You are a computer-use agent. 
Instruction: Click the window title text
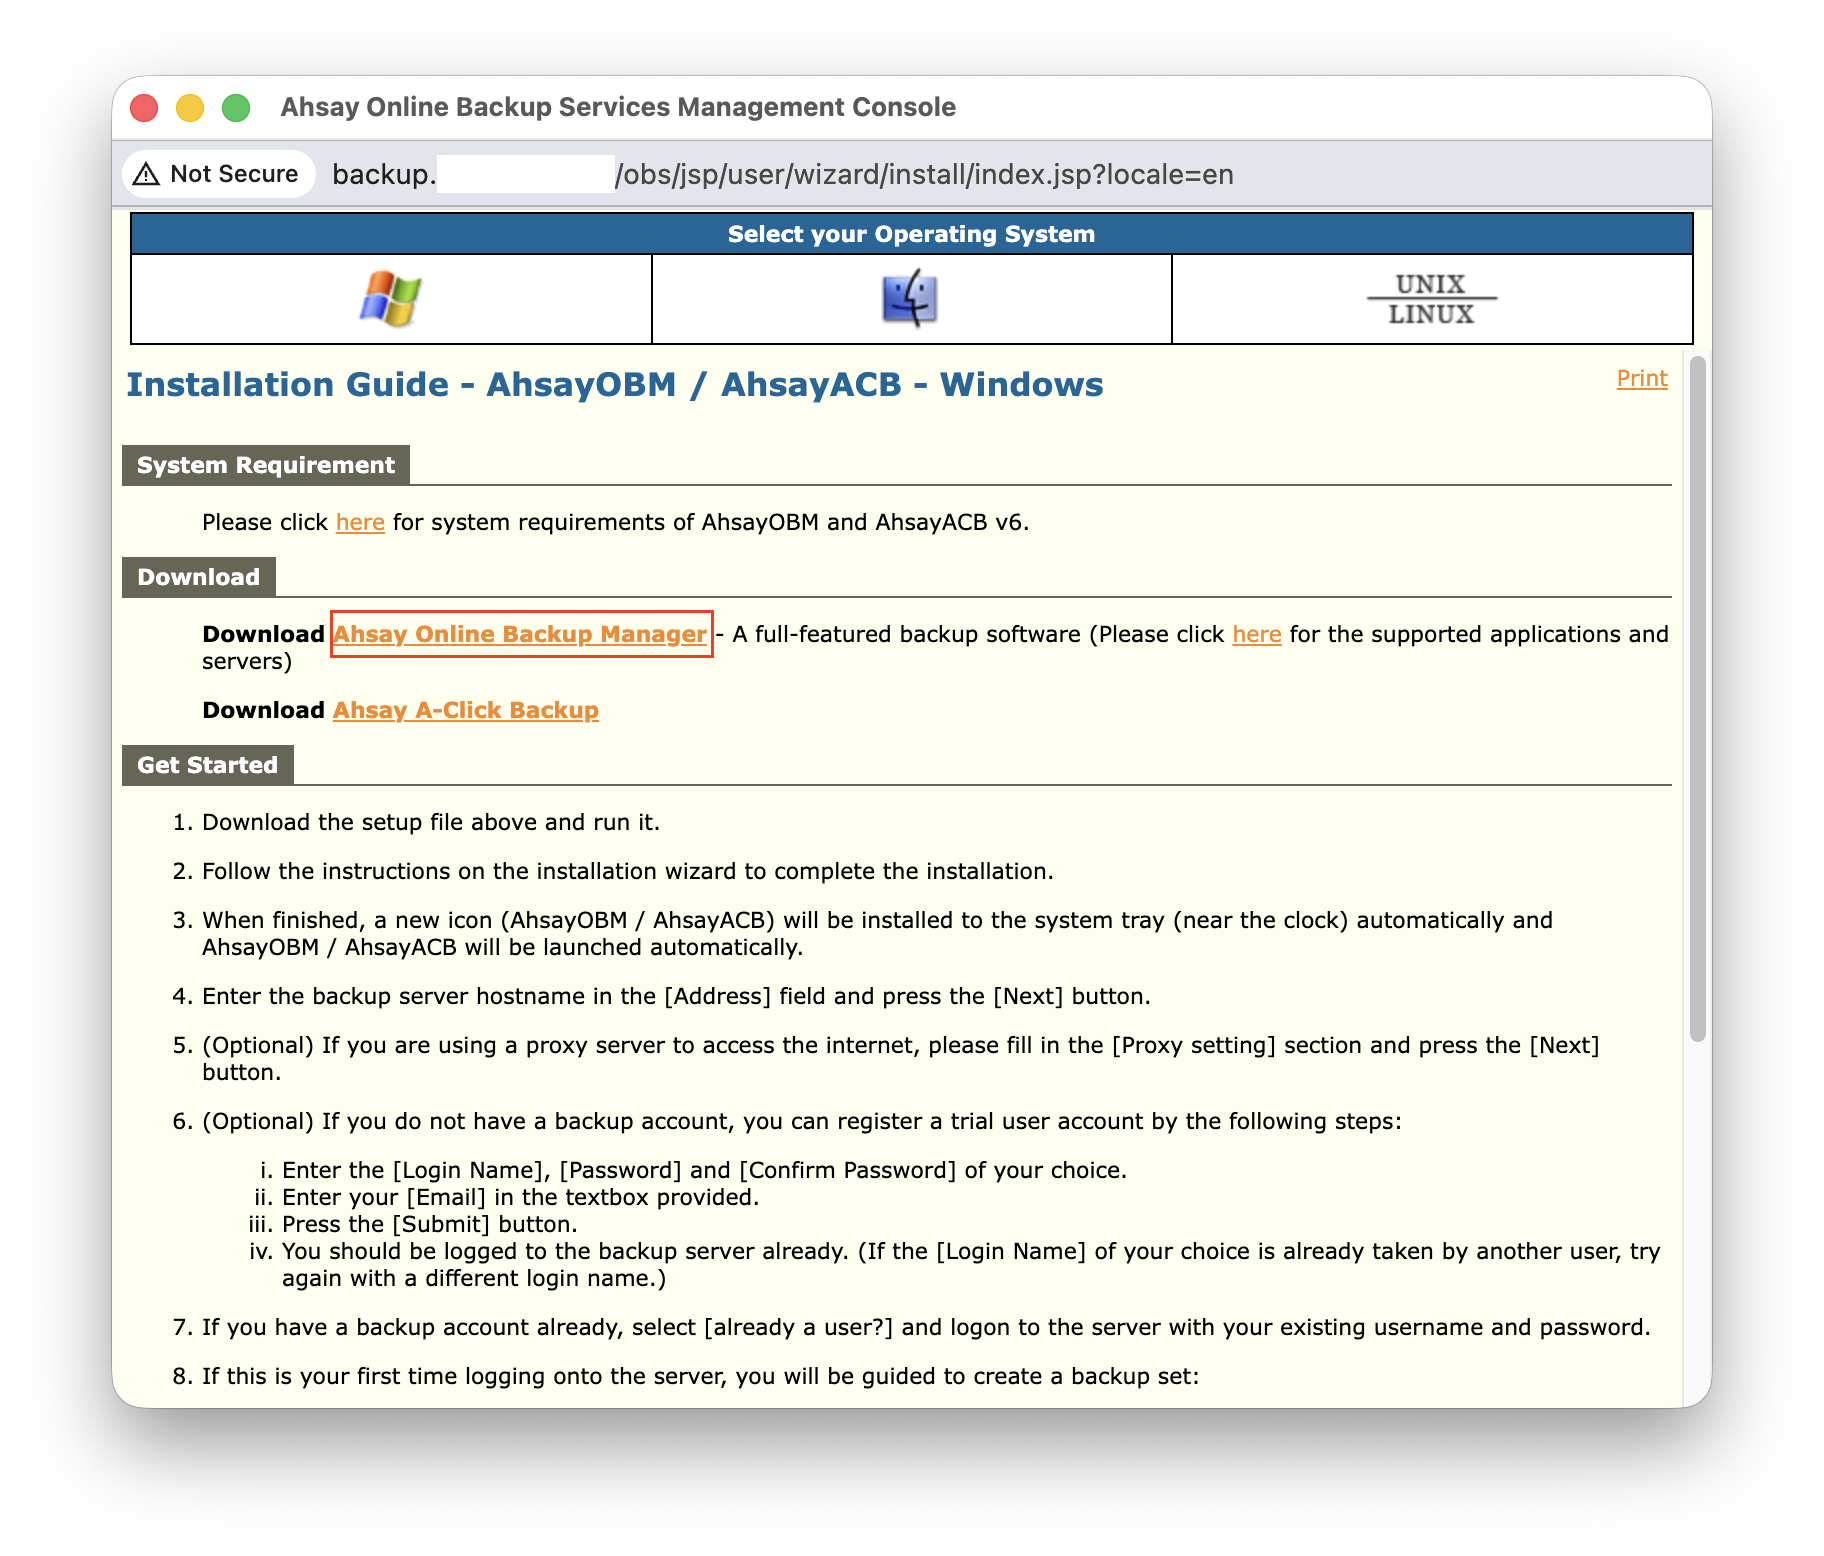pos(617,107)
